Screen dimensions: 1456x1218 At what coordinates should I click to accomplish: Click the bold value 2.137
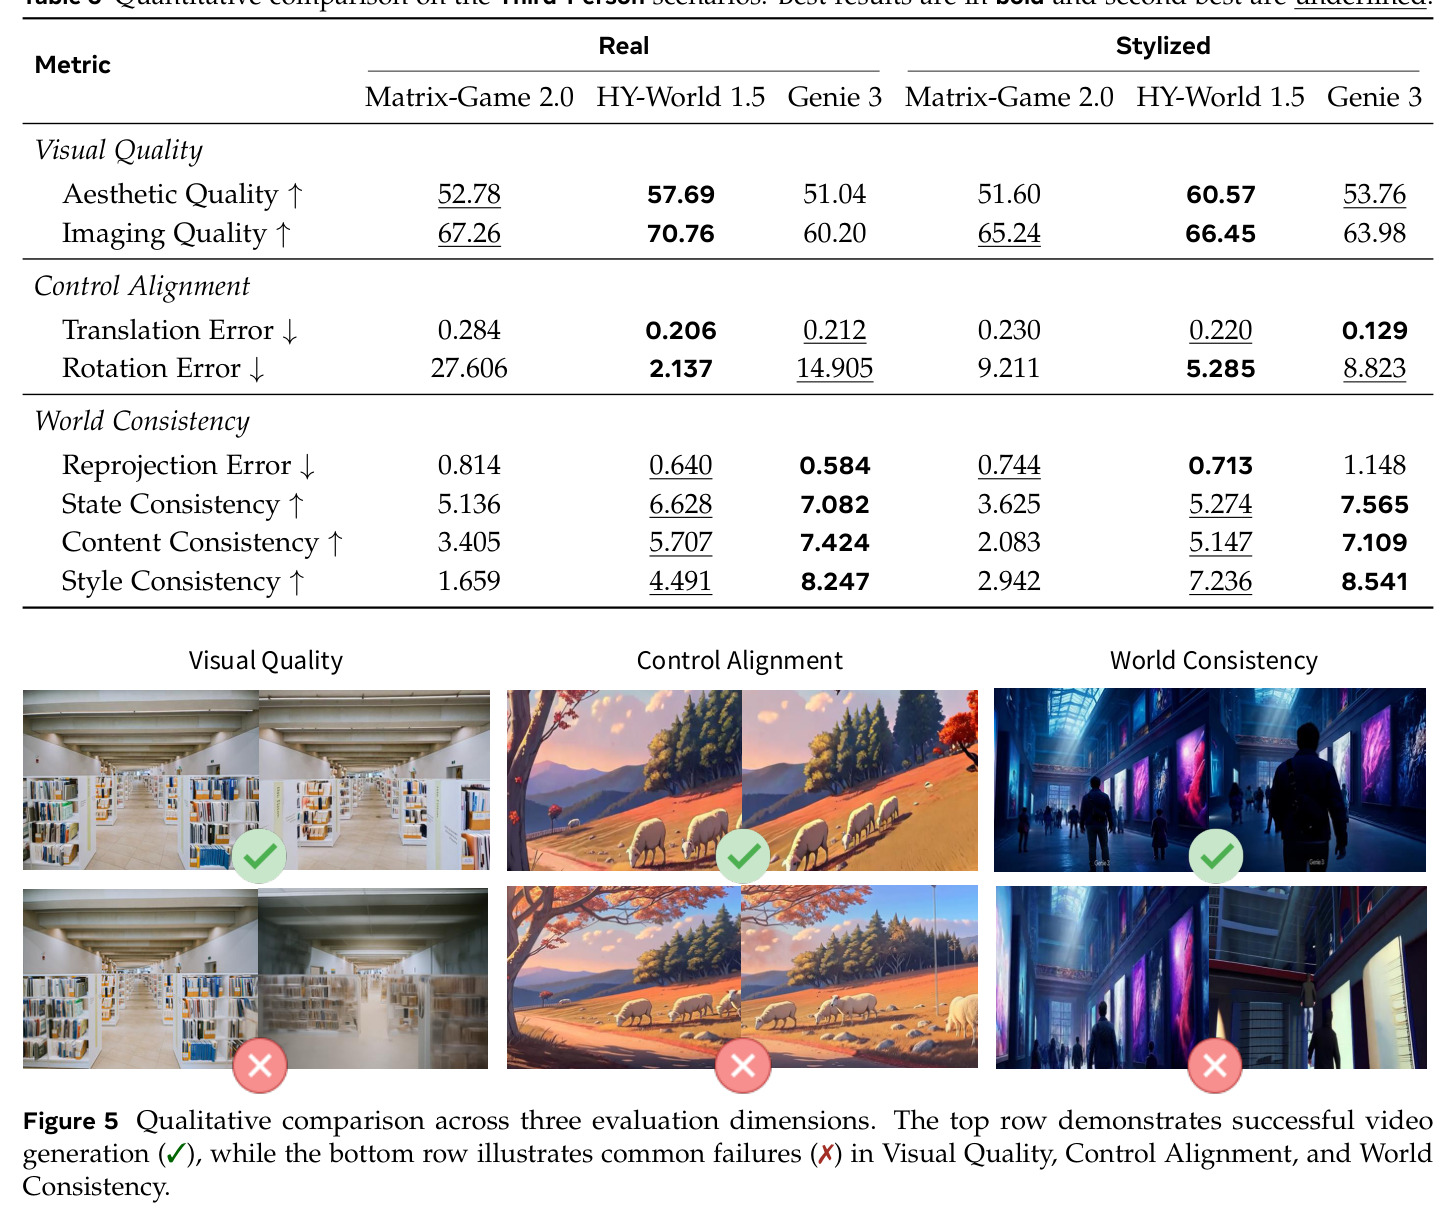pos(681,368)
